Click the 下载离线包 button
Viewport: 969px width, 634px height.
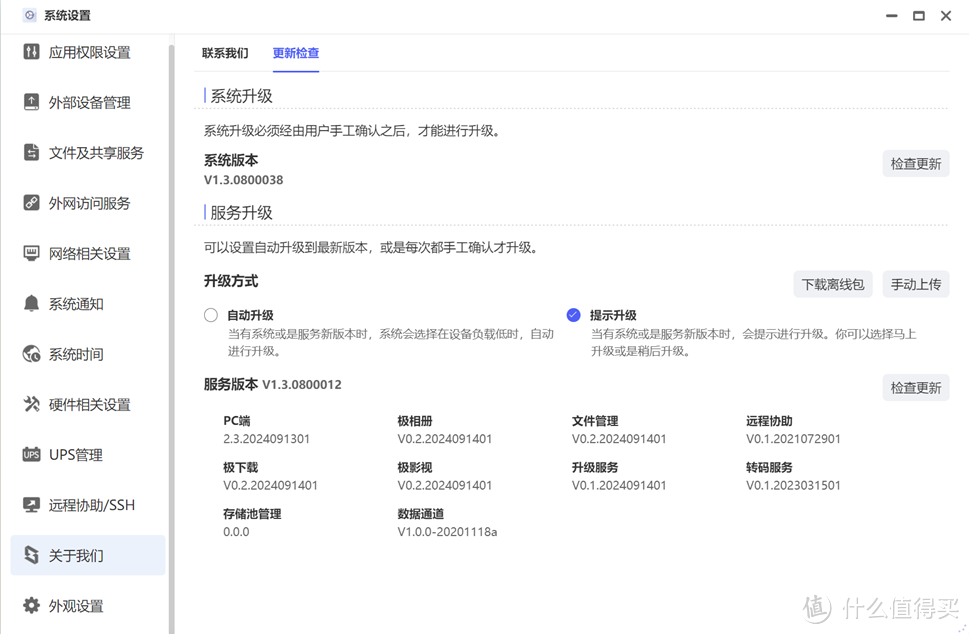pyautogui.click(x=832, y=284)
